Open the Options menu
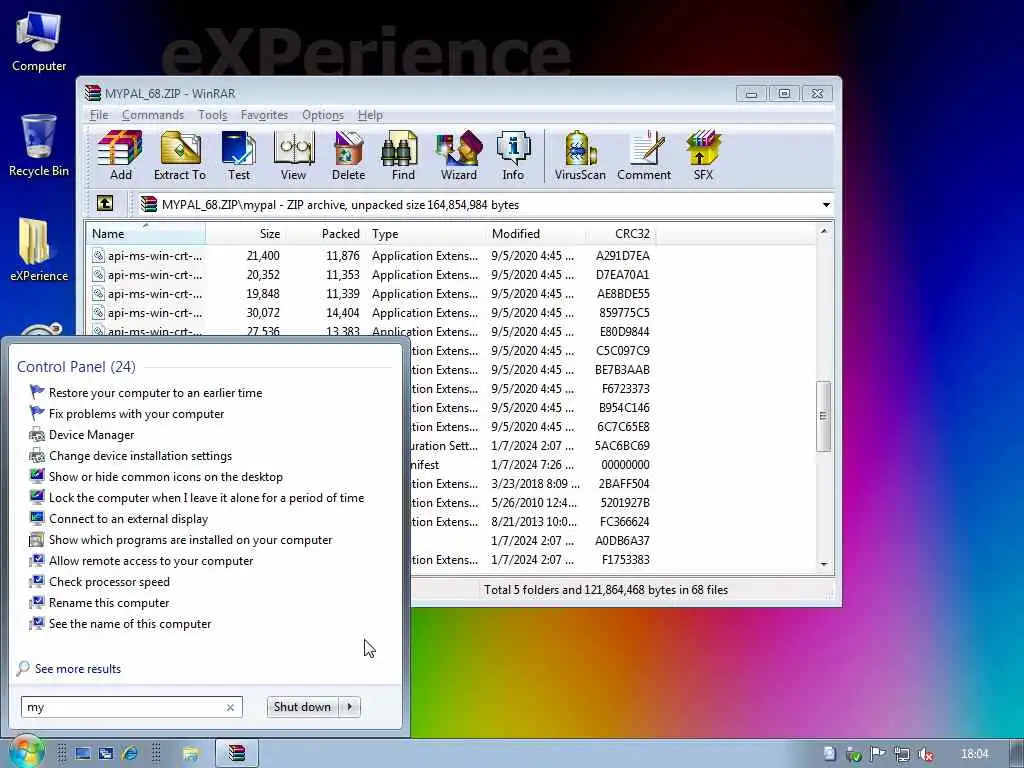The width and height of the screenshot is (1024, 768). 323,115
